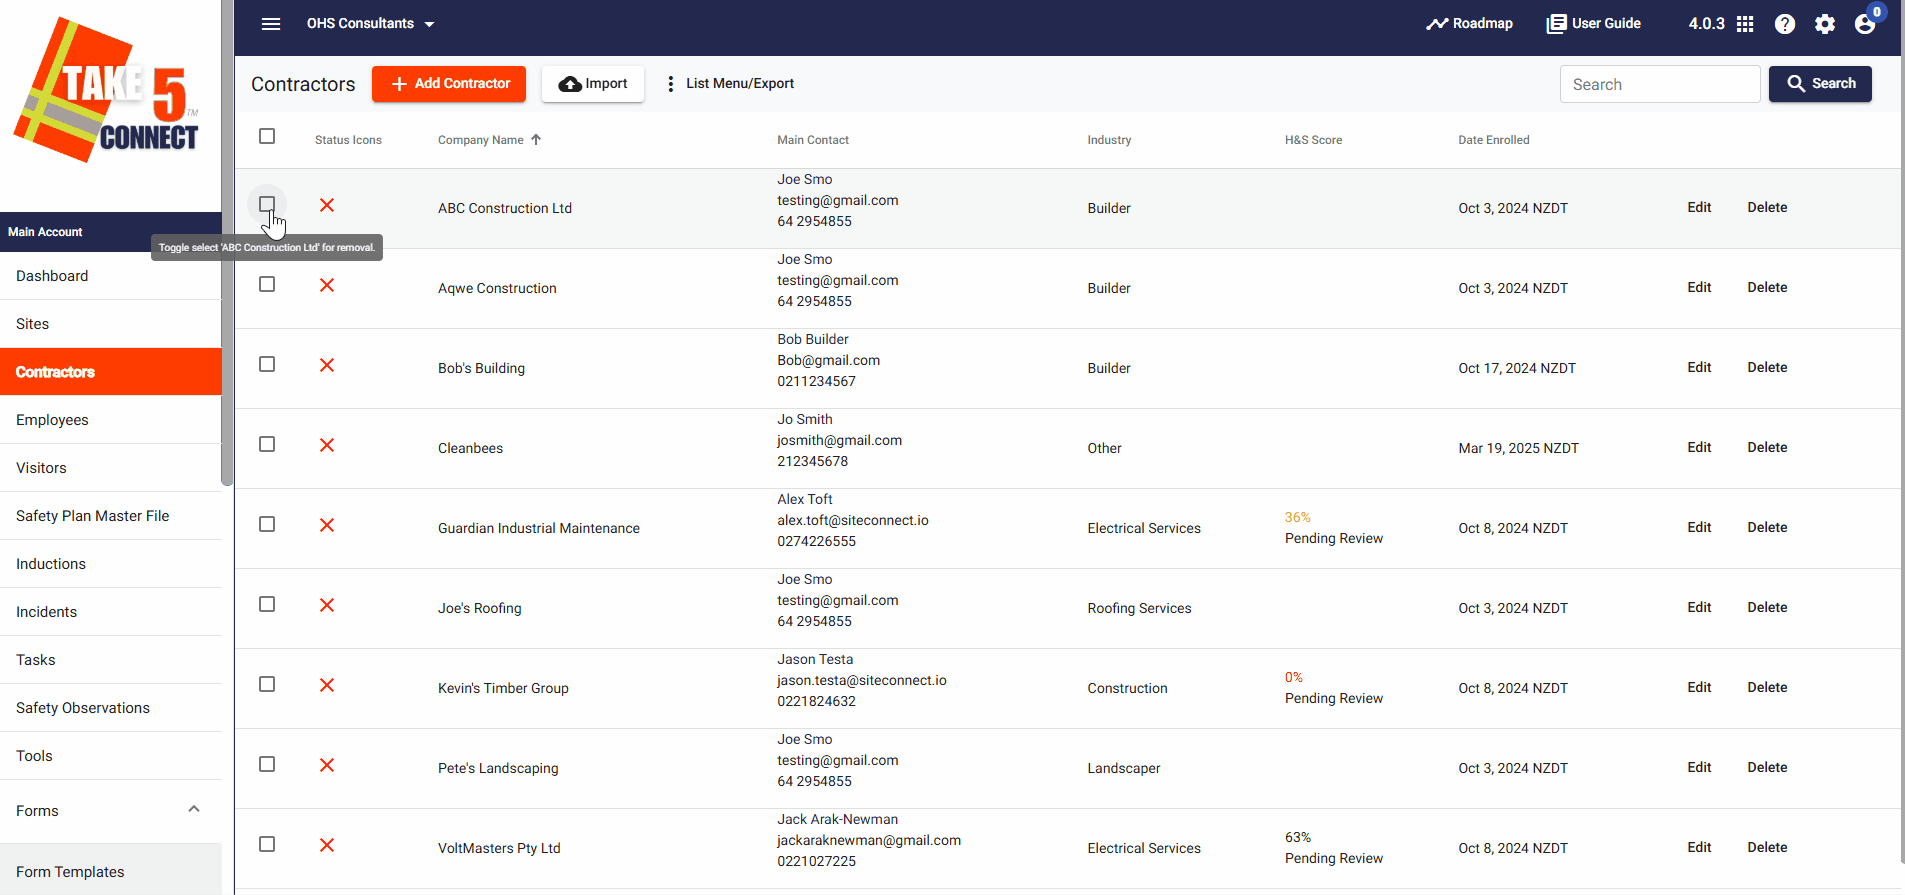
Task: Open Form Templates in the sidebar
Action: pyautogui.click(x=110, y=872)
